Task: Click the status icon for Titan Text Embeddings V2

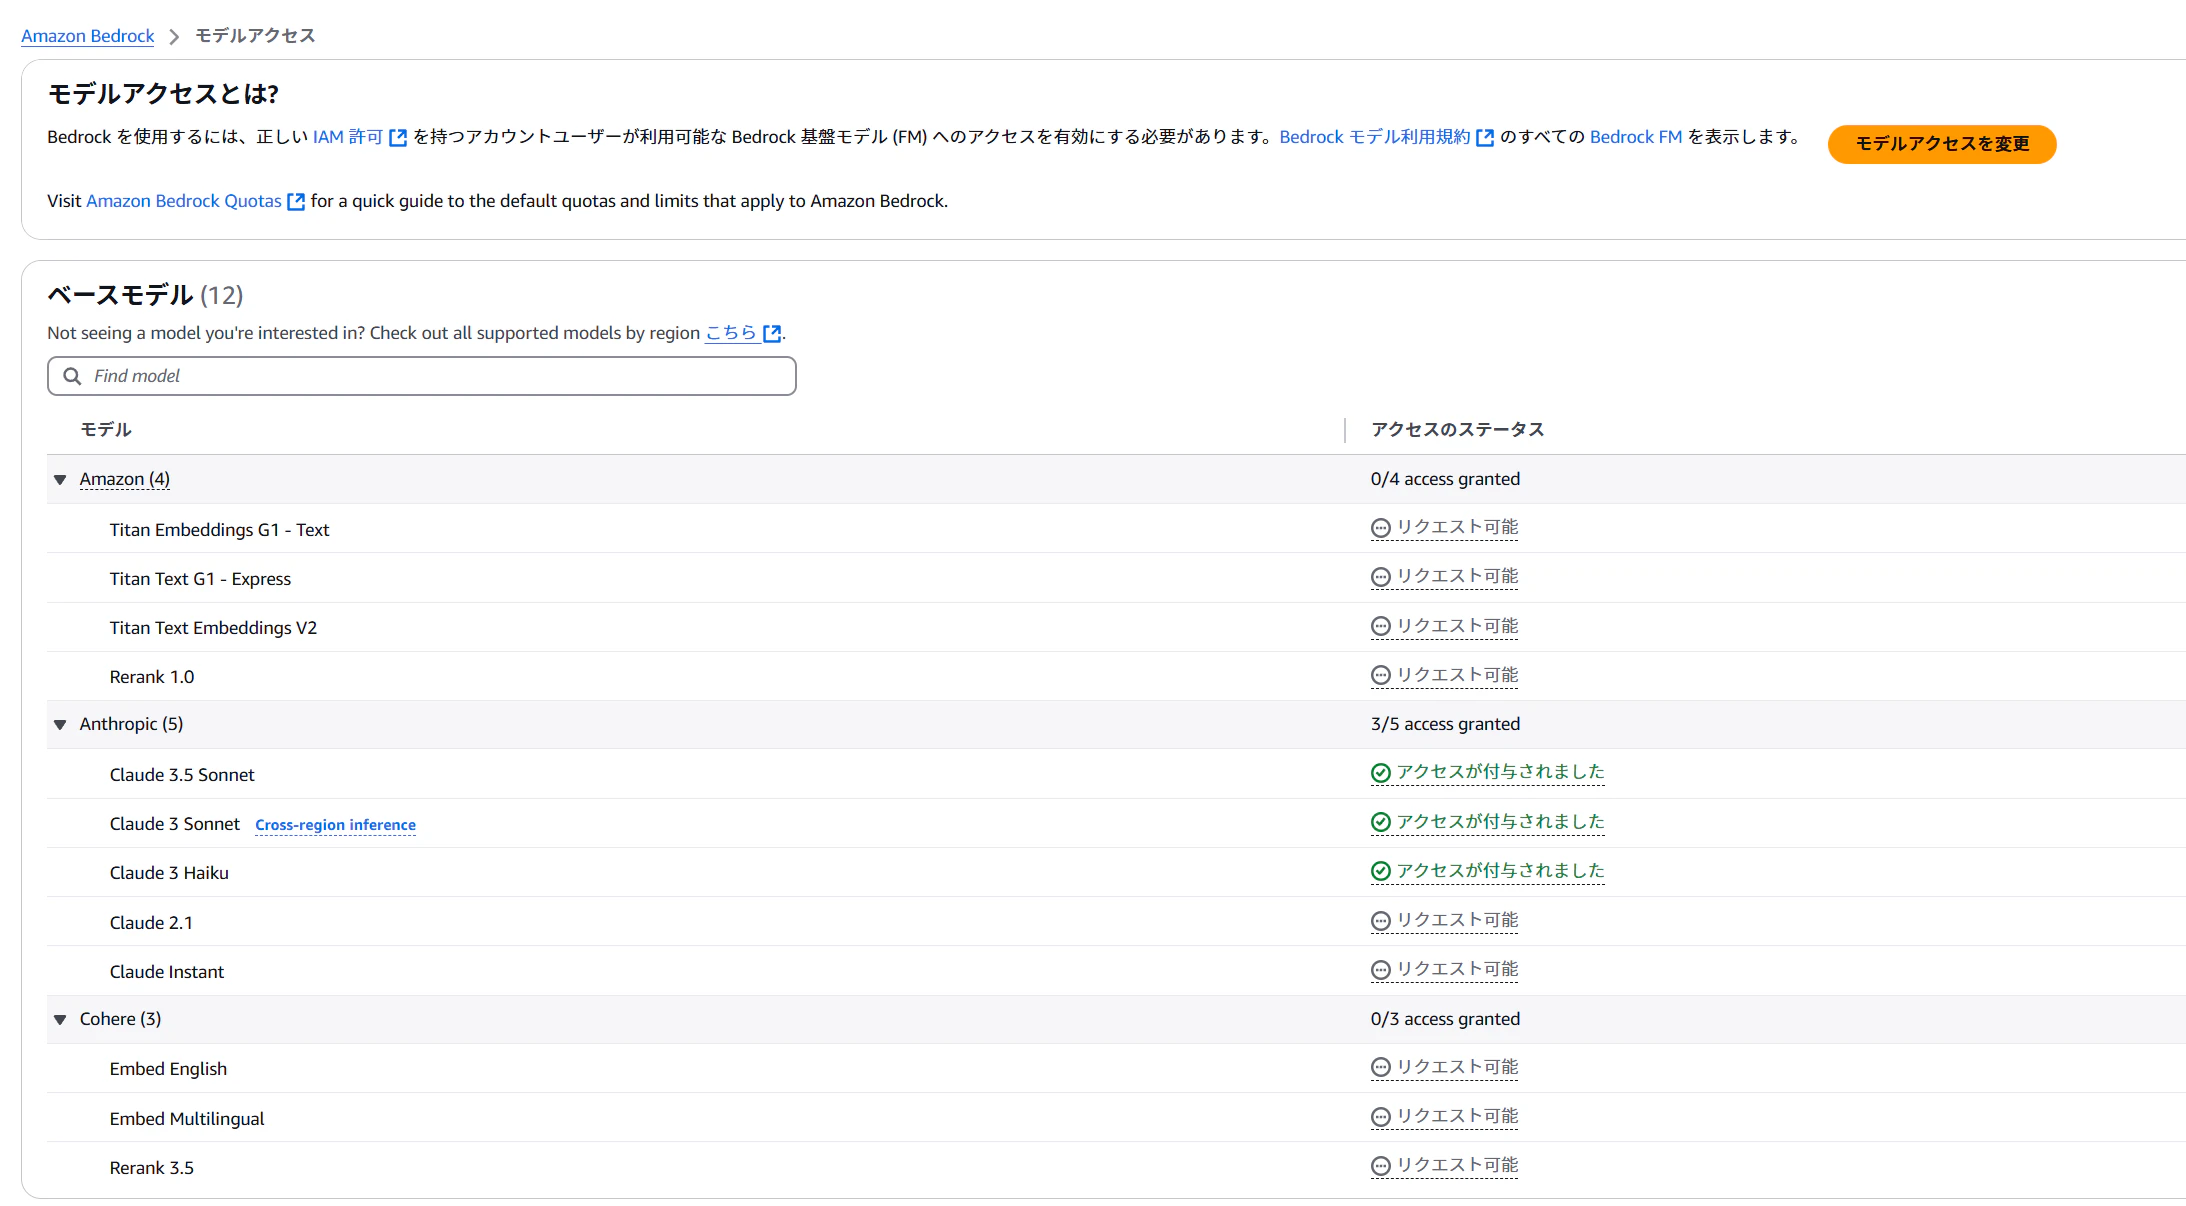Action: click(x=1381, y=627)
